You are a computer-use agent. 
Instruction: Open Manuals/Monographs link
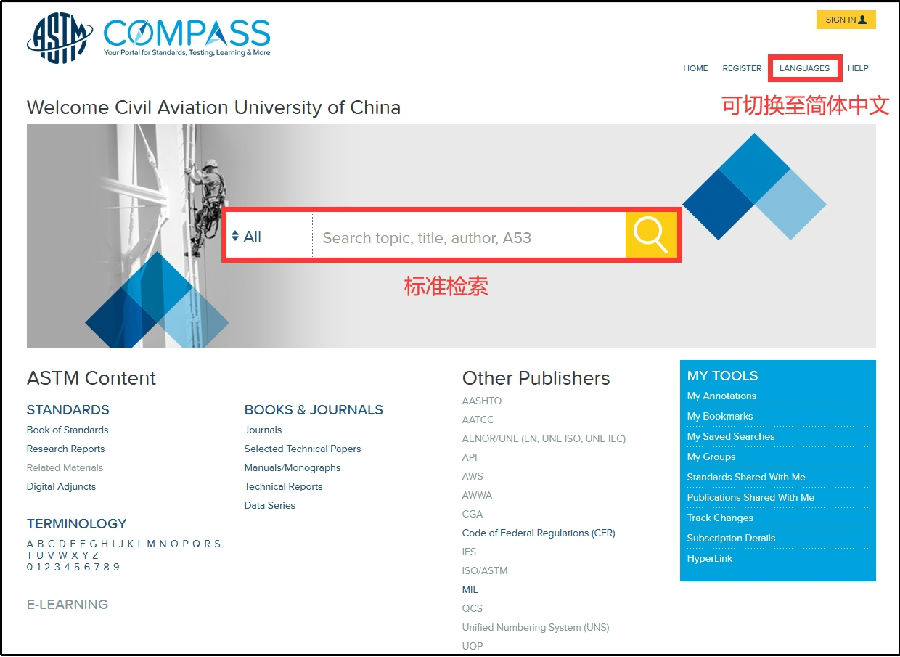292,468
